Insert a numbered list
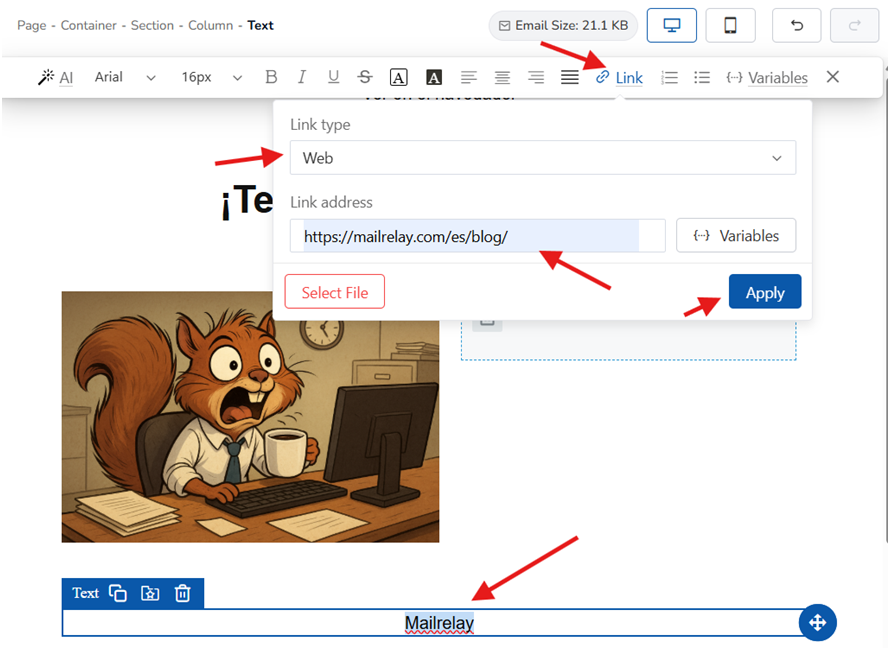 669,77
